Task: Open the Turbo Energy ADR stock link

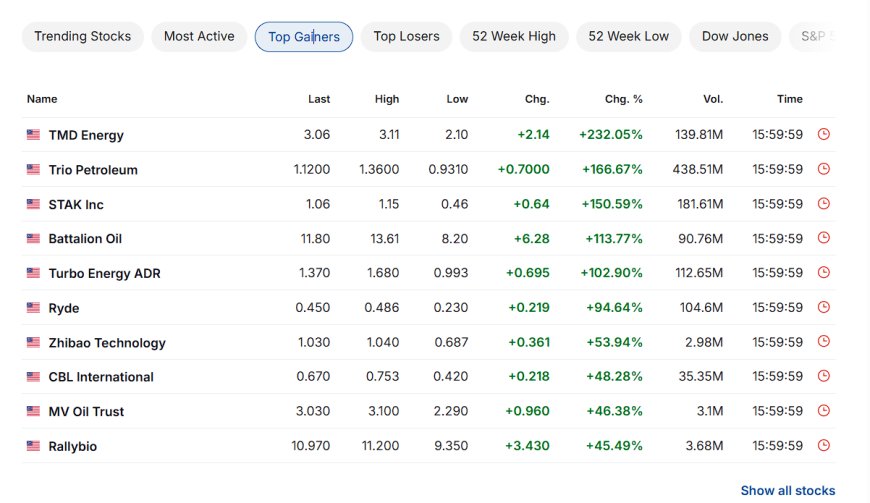Action: tap(104, 273)
